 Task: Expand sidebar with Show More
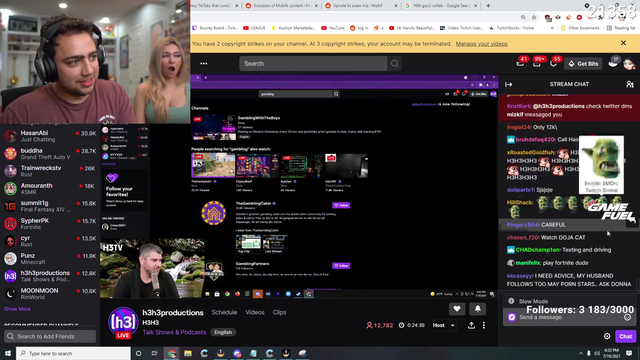[x=17, y=309]
